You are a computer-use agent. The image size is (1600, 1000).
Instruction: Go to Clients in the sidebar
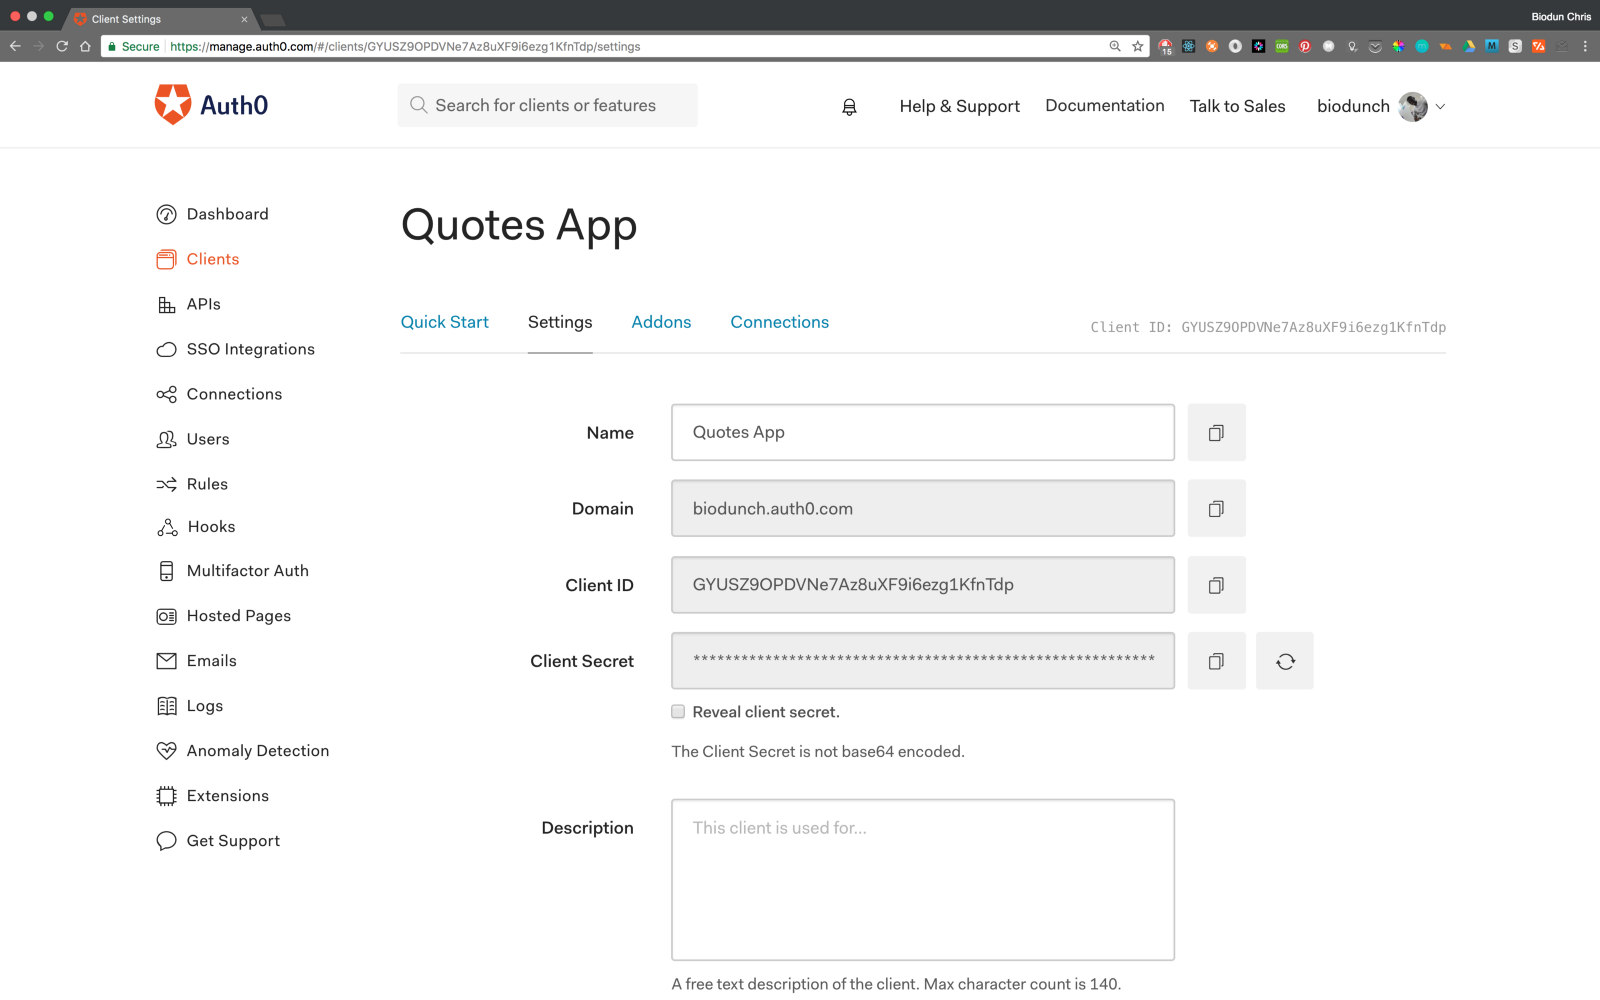pyautogui.click(x=198, y=259)
